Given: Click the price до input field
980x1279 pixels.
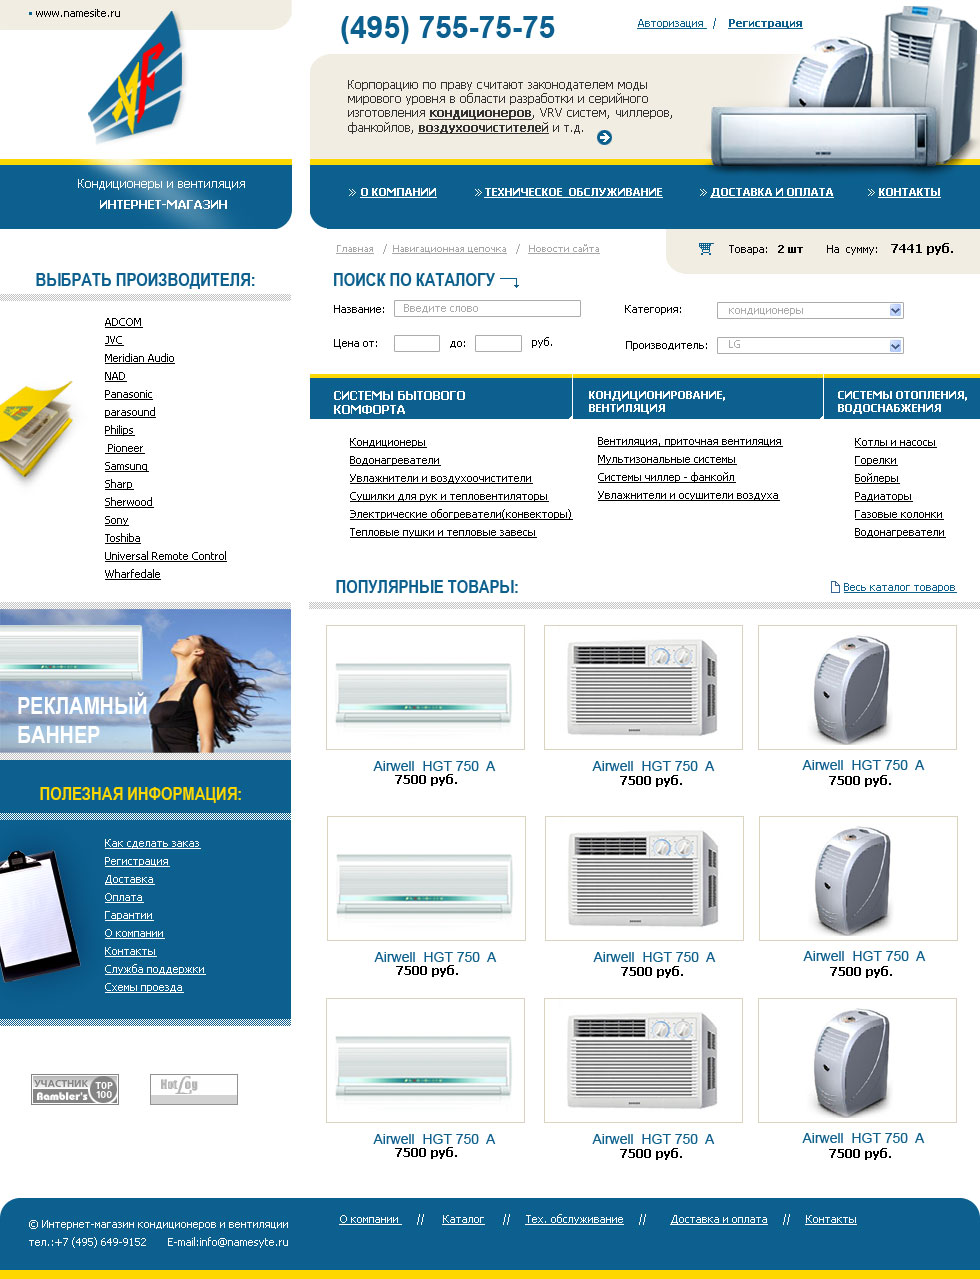Looking at the screenshot, I should click(498, 343).
